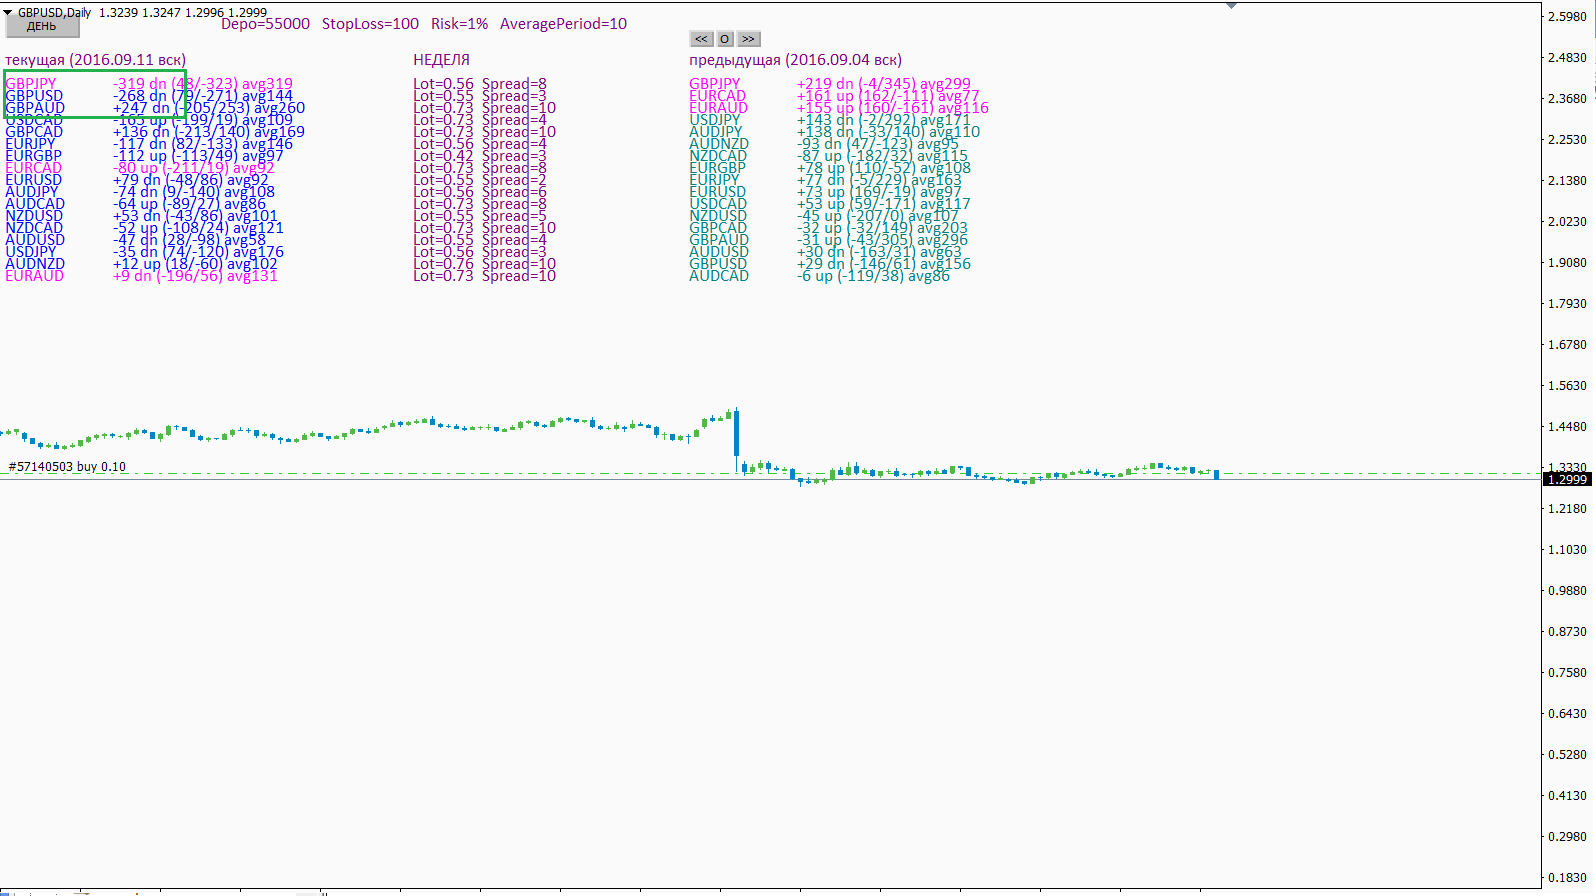Click the +219 dn (-4/345) avg299 value
This screenshot has width=1596, height=896.
click(x=884, y=84)
